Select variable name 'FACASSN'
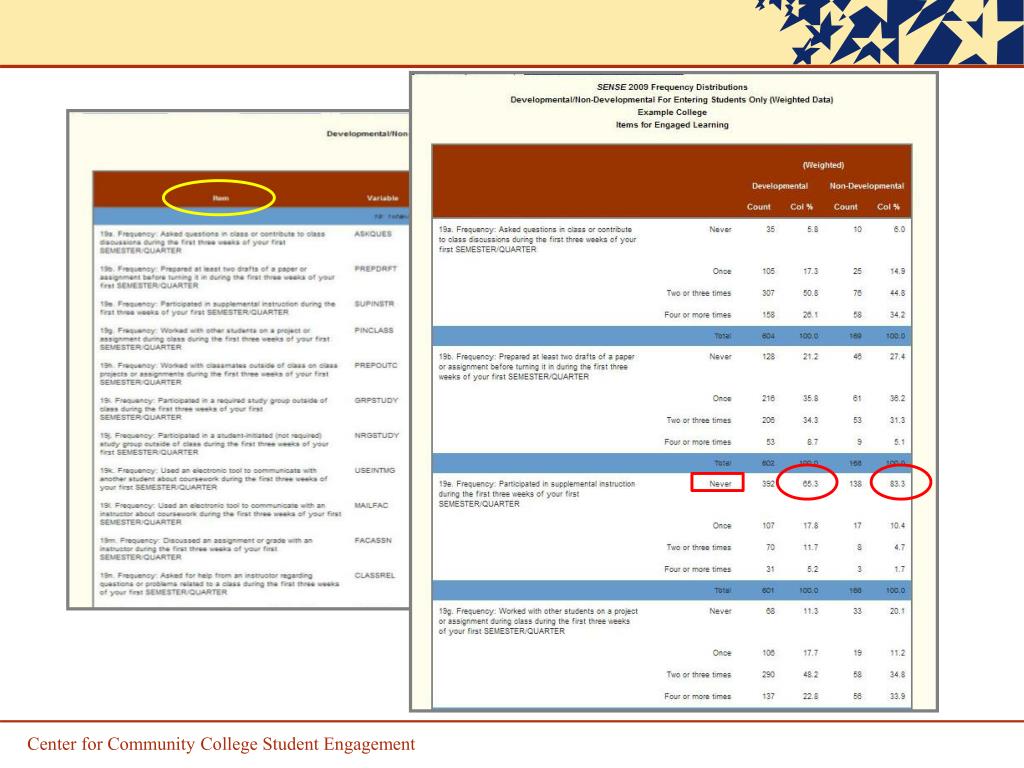The height and width of the screenshot is (768, 1024). (x=373, y=541)
